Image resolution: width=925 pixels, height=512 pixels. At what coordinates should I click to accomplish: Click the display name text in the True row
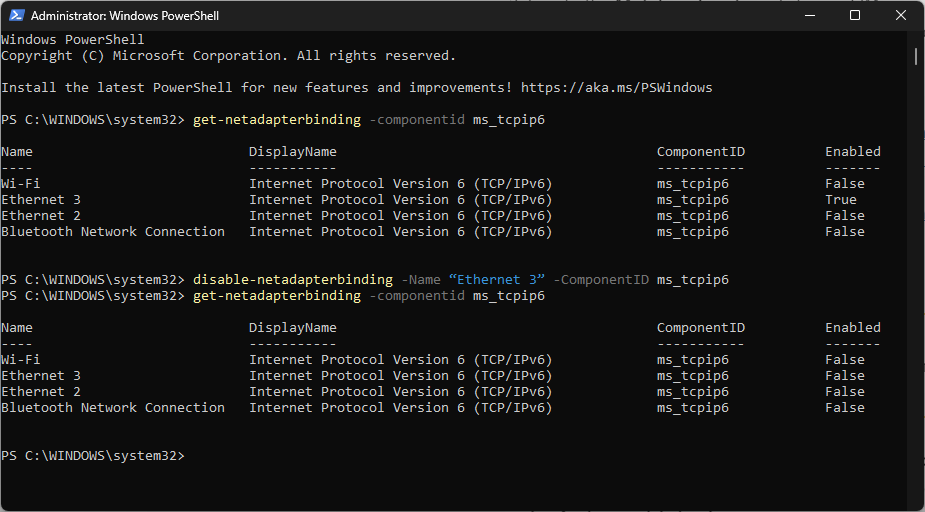click(x=401, y=200)
